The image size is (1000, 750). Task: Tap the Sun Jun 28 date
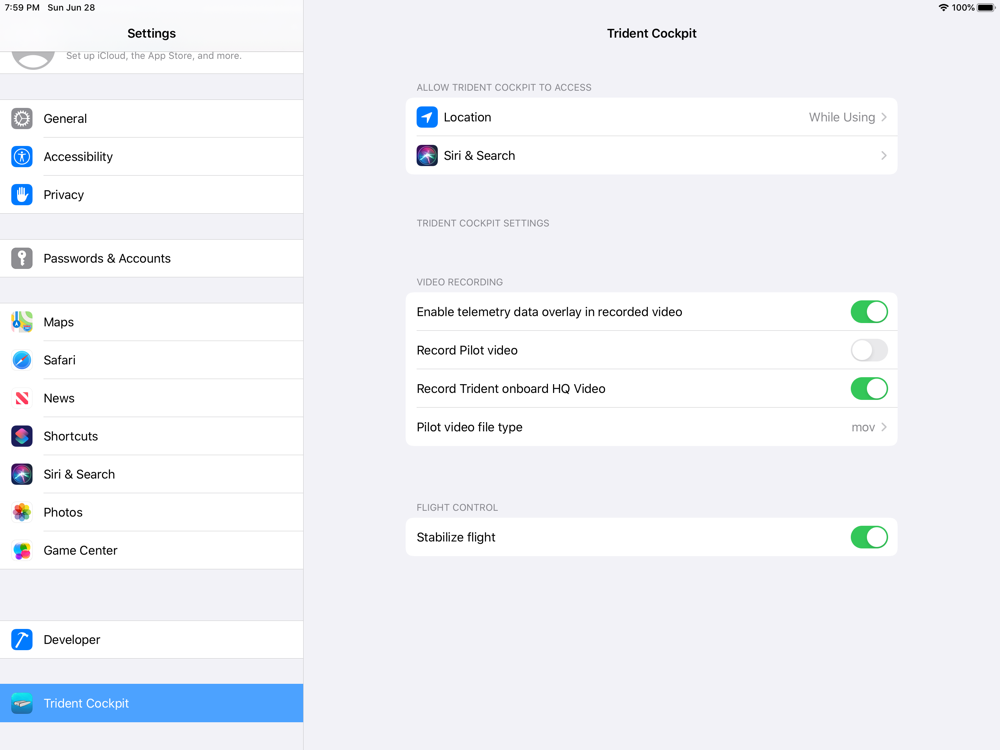point(71,8)
